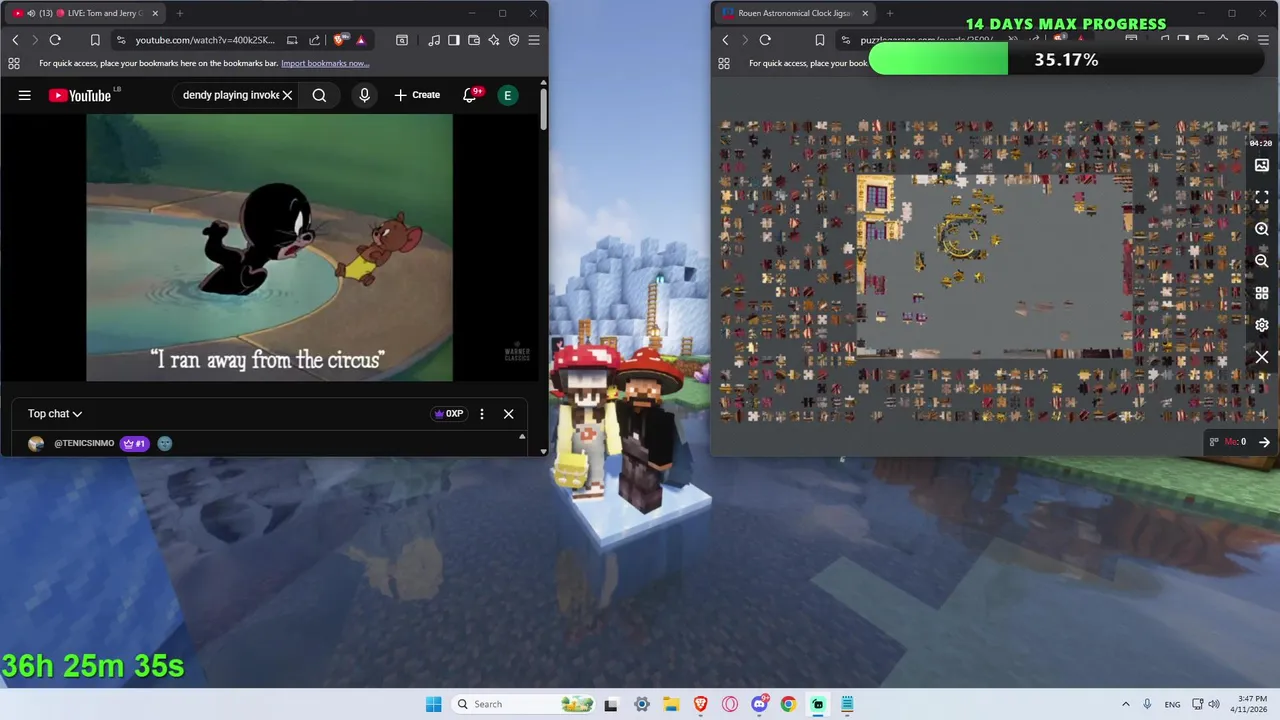Open site settings icon beside youtube.com URL
The width and height of the screenshot is (1280, 720).
tap(121, 40)
